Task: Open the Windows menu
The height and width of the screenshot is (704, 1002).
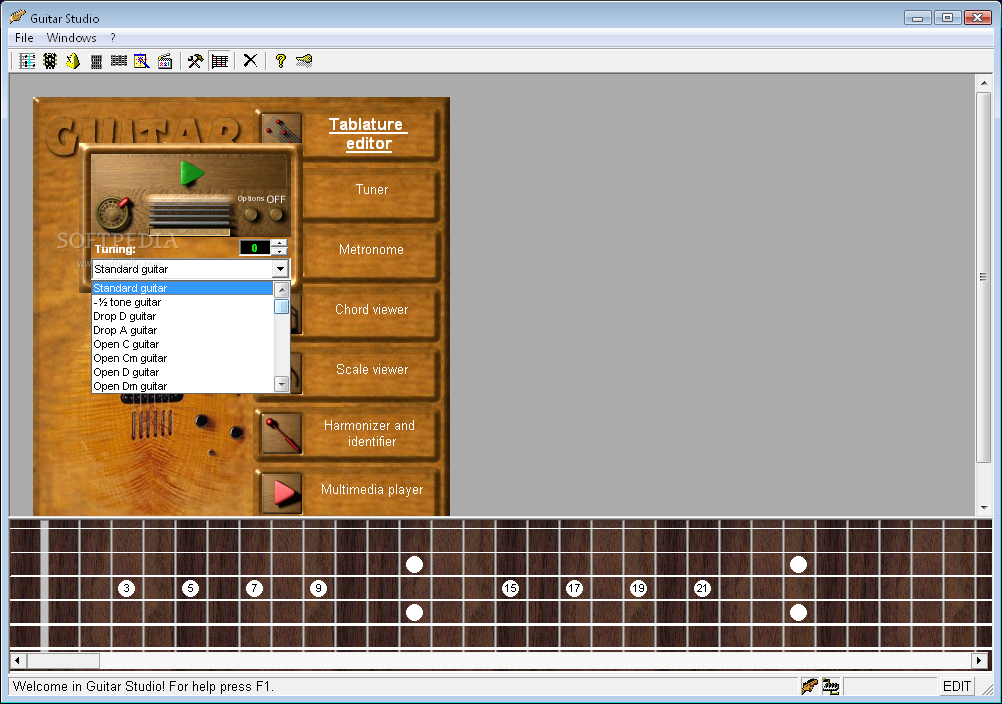Action: pyautogui.click(x=72, y=38)
